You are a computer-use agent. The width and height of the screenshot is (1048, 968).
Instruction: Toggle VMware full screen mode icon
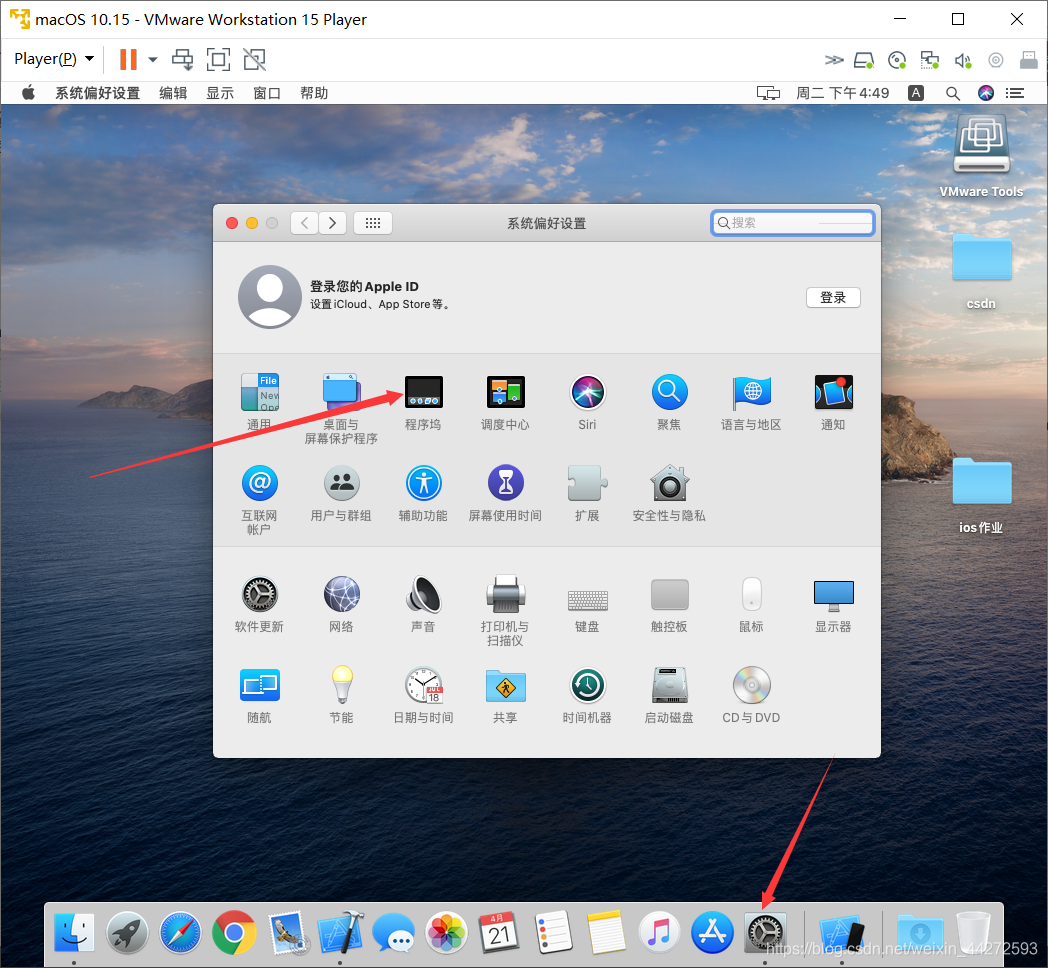click(218, 59)
